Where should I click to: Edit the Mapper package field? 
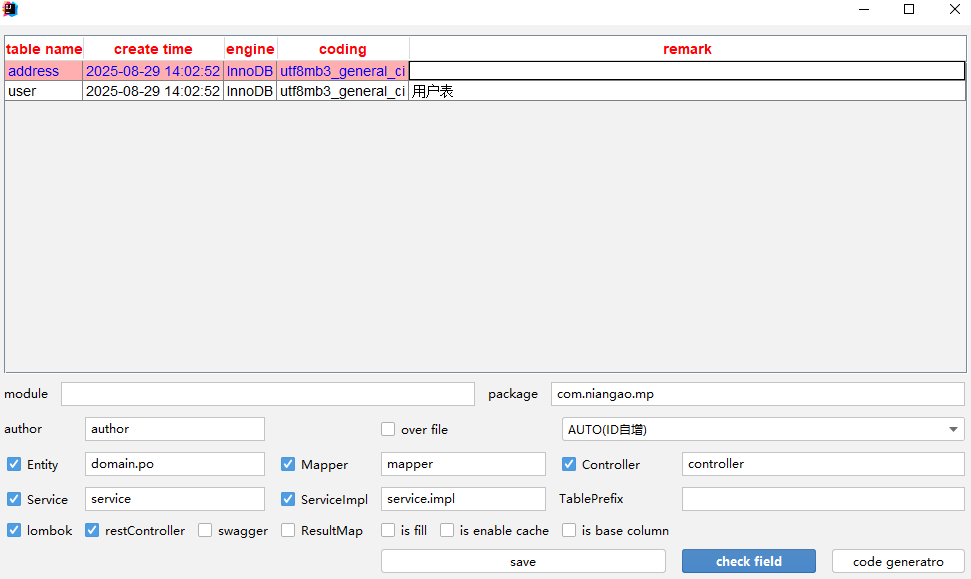click(x=463, y=464)
